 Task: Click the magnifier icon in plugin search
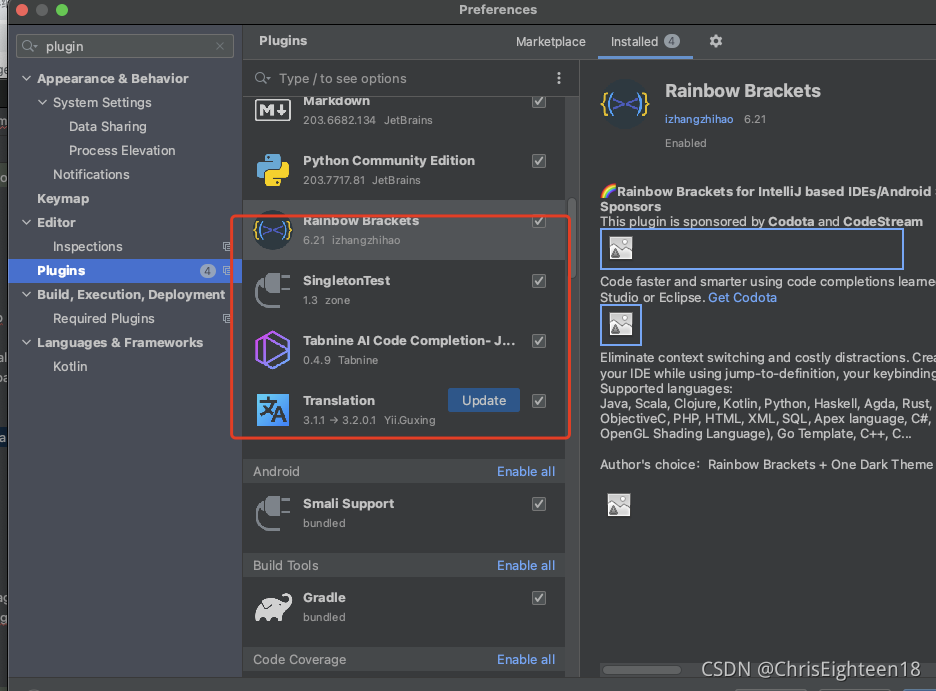[262, 78]
